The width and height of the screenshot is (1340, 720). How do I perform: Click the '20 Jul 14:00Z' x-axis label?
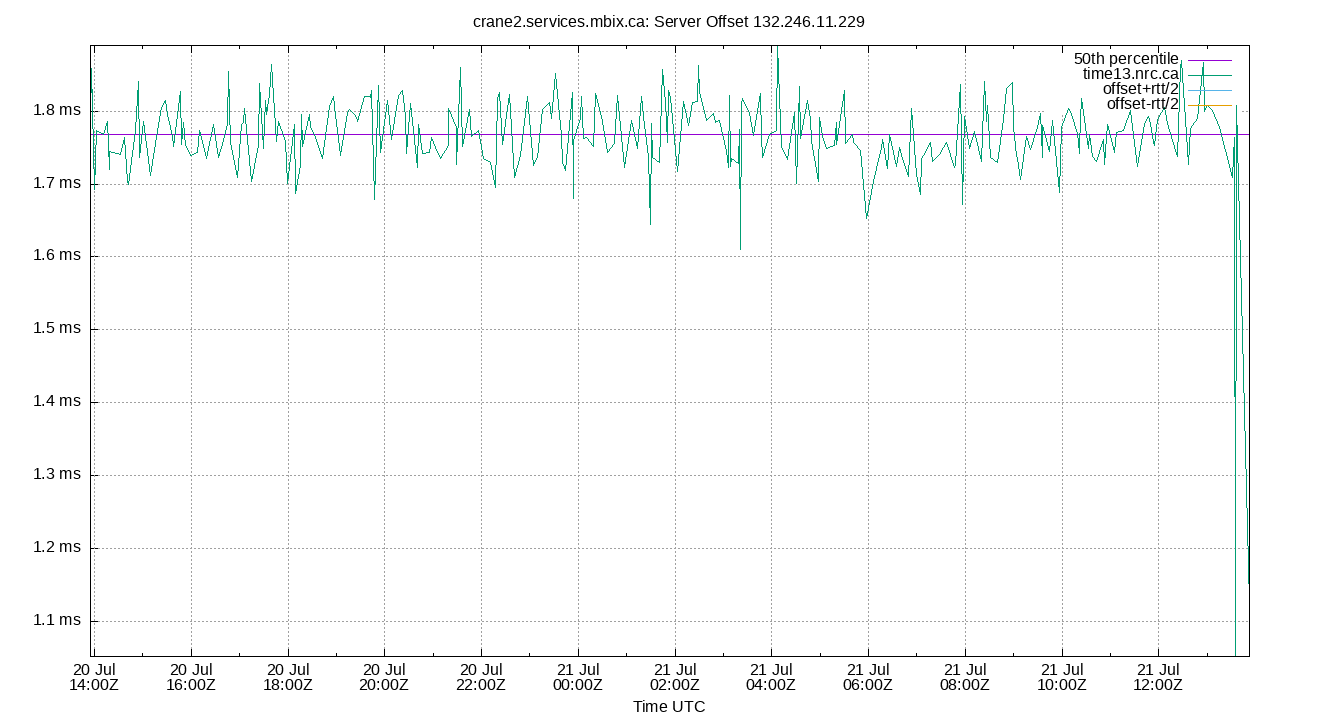(94, 677)
